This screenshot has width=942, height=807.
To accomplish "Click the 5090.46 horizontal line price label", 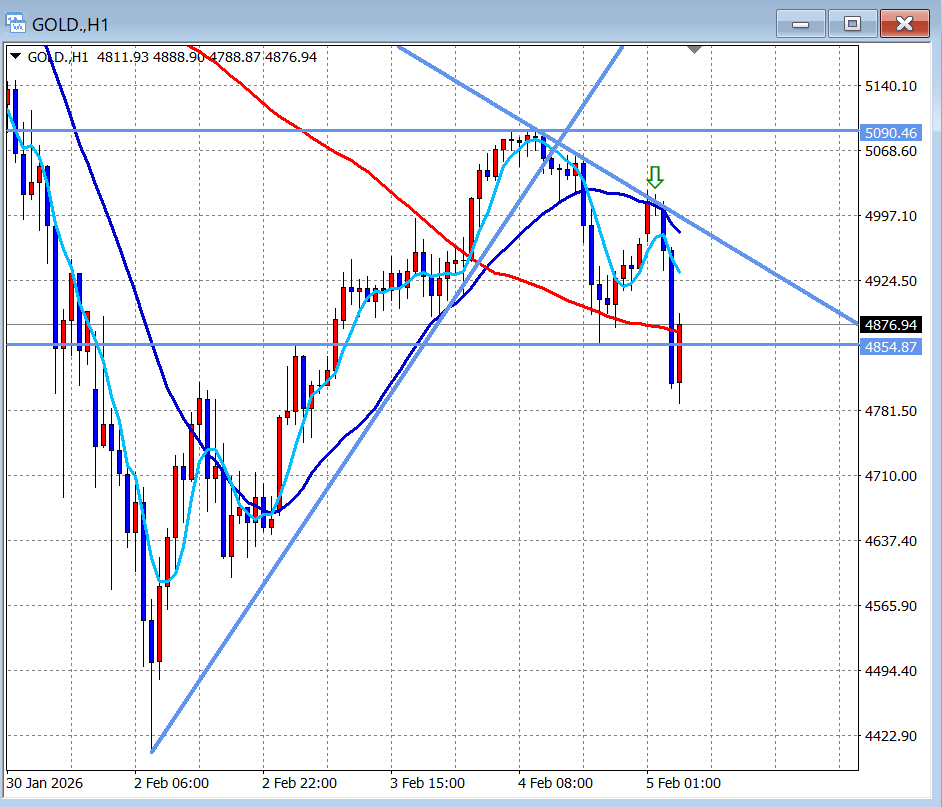I will click(889, 133).
